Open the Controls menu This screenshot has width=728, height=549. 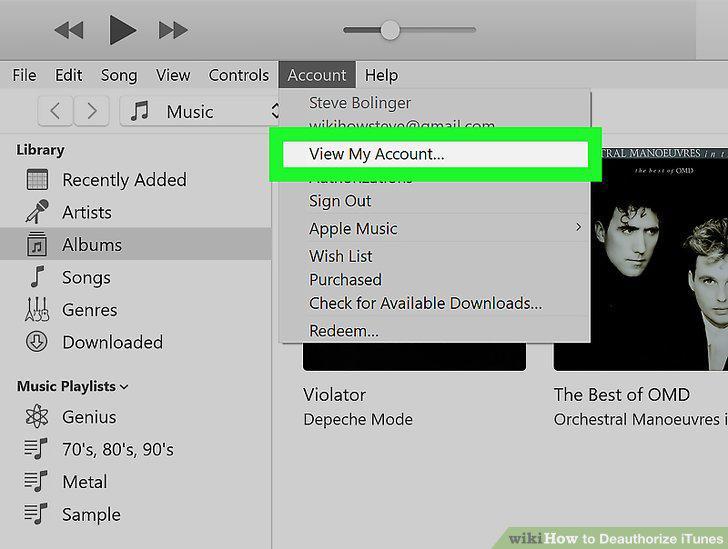click(x=239, y=75)
